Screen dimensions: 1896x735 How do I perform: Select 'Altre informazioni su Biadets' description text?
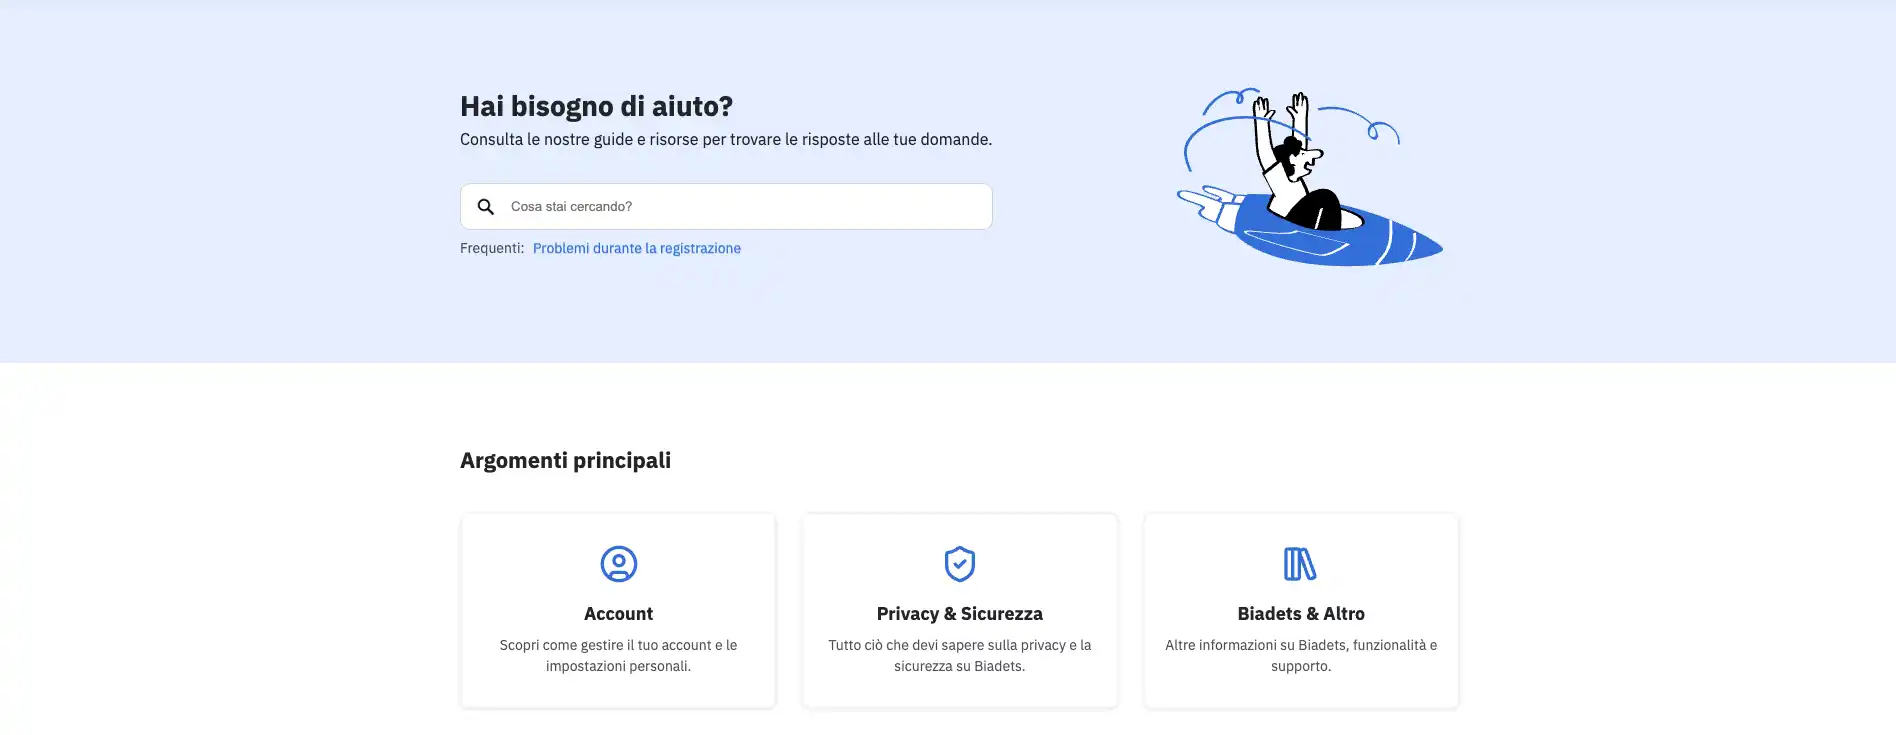[1301, 656]
